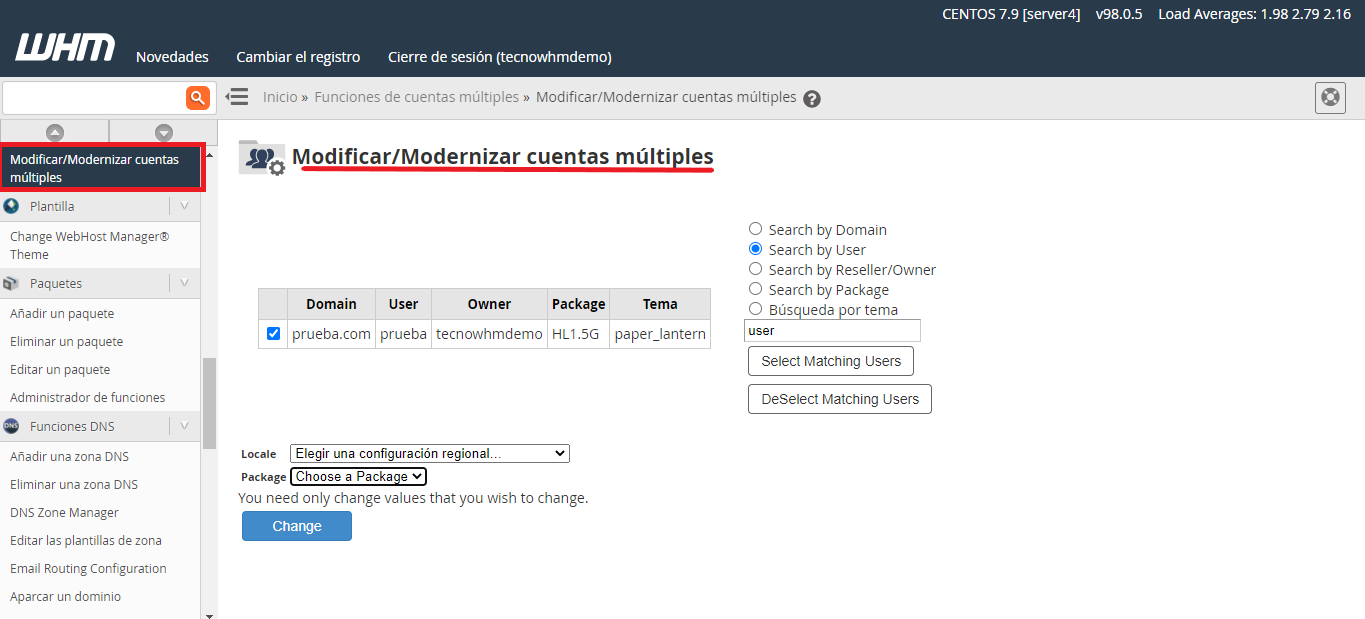
Task: Click Cambiar el registro menu item
Action: point(298,57)
